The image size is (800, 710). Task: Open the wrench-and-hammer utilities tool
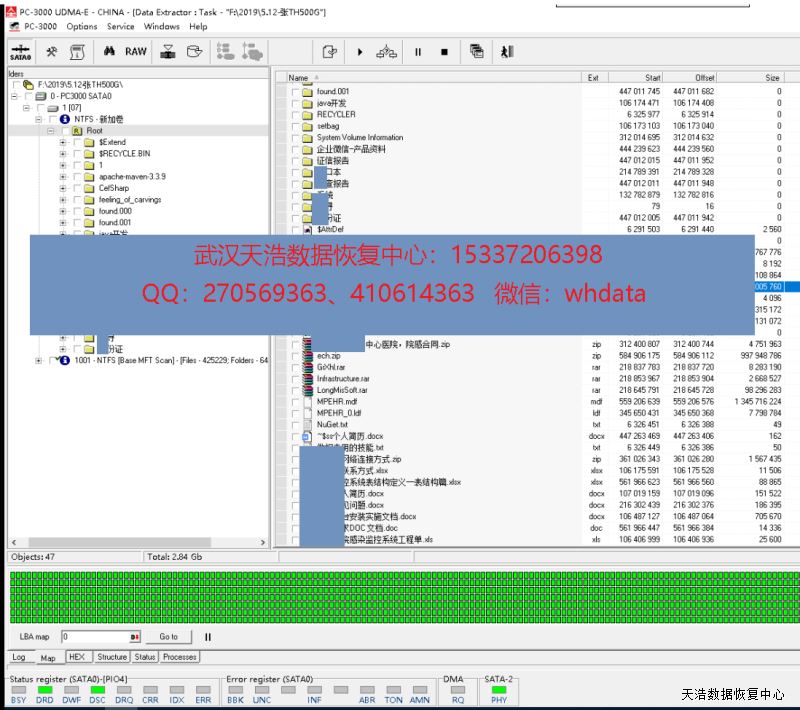(52, 52)
